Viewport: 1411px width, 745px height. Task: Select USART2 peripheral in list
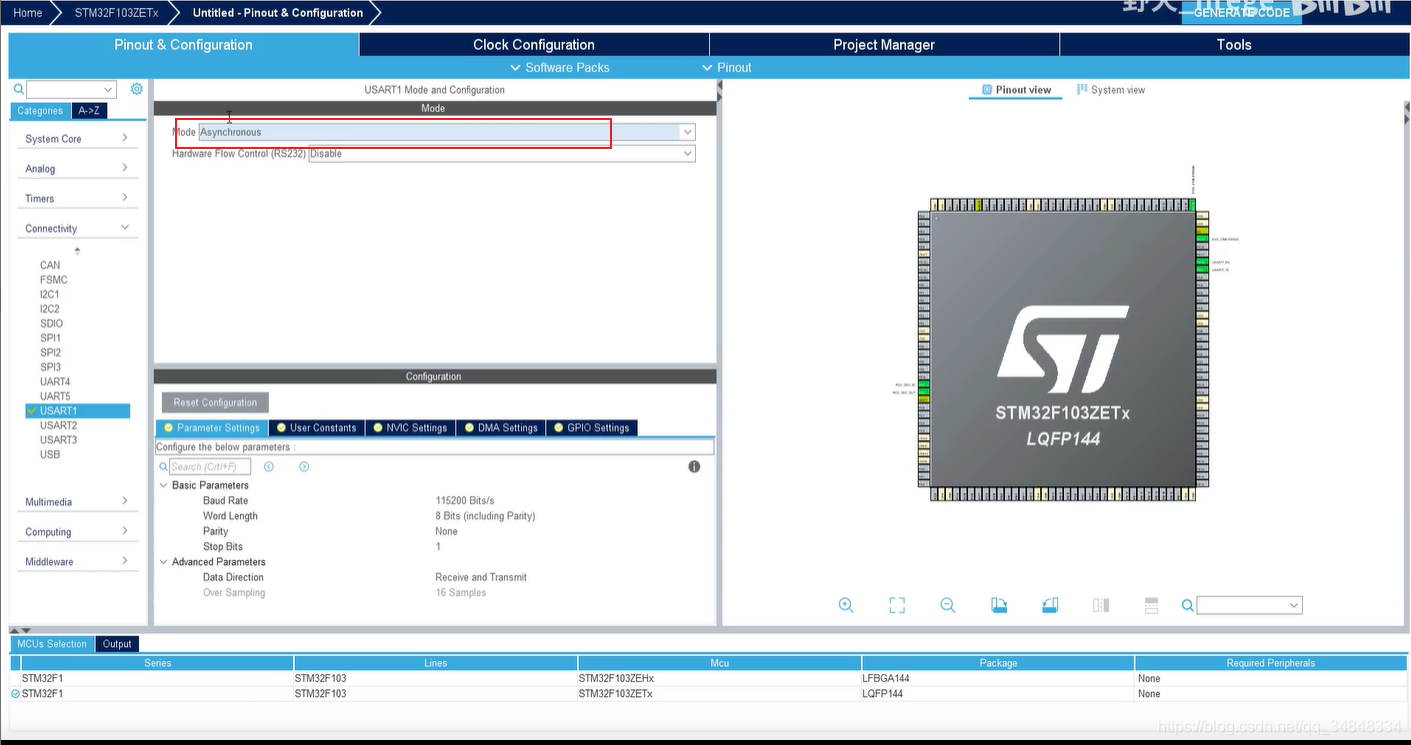[x=58, y=426]
